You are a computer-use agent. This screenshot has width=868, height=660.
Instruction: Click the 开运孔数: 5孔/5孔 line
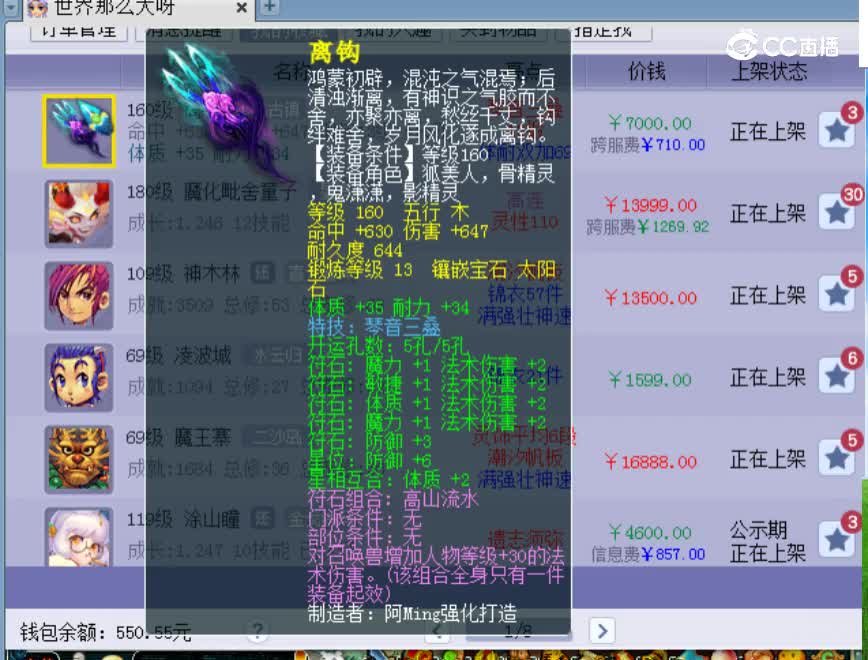pos(389,347)
